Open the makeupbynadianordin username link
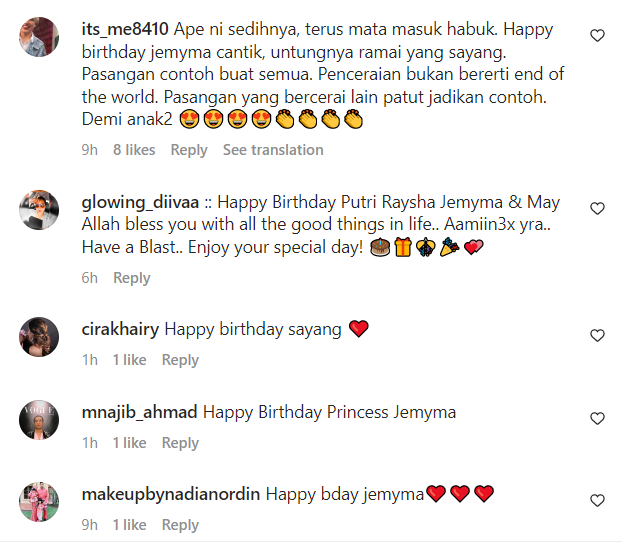Screen dimensions: 622x544 171,494
